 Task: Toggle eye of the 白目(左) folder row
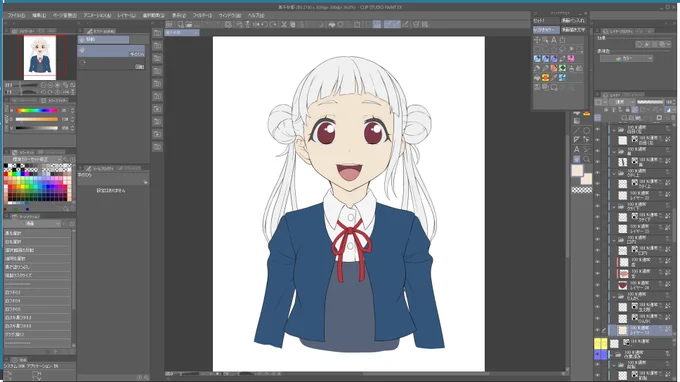pos(598,129)
